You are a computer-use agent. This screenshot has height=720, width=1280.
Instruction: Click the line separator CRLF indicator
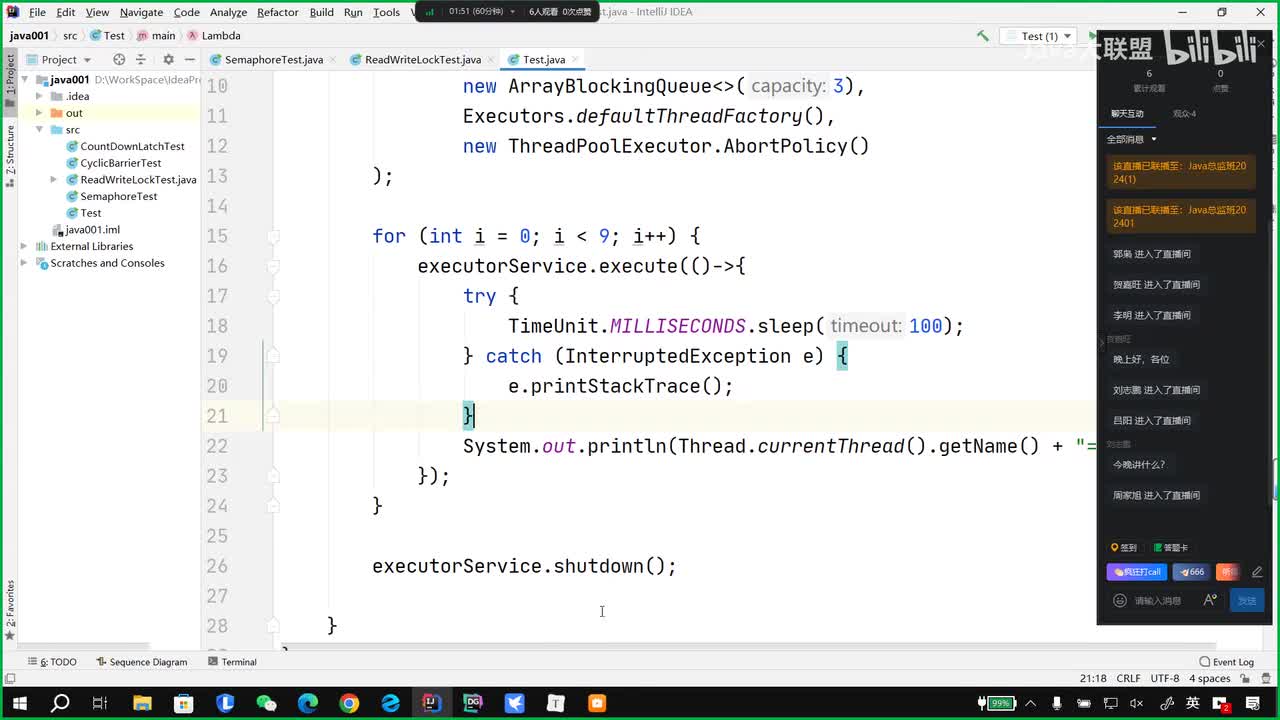pyautogui.click(x=1128, y=679)
